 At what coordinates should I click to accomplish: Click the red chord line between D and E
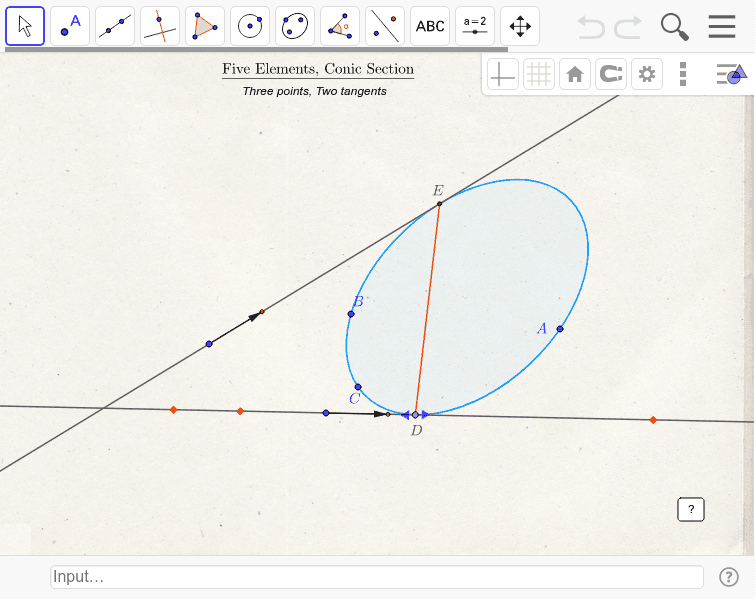coord(427,310)
